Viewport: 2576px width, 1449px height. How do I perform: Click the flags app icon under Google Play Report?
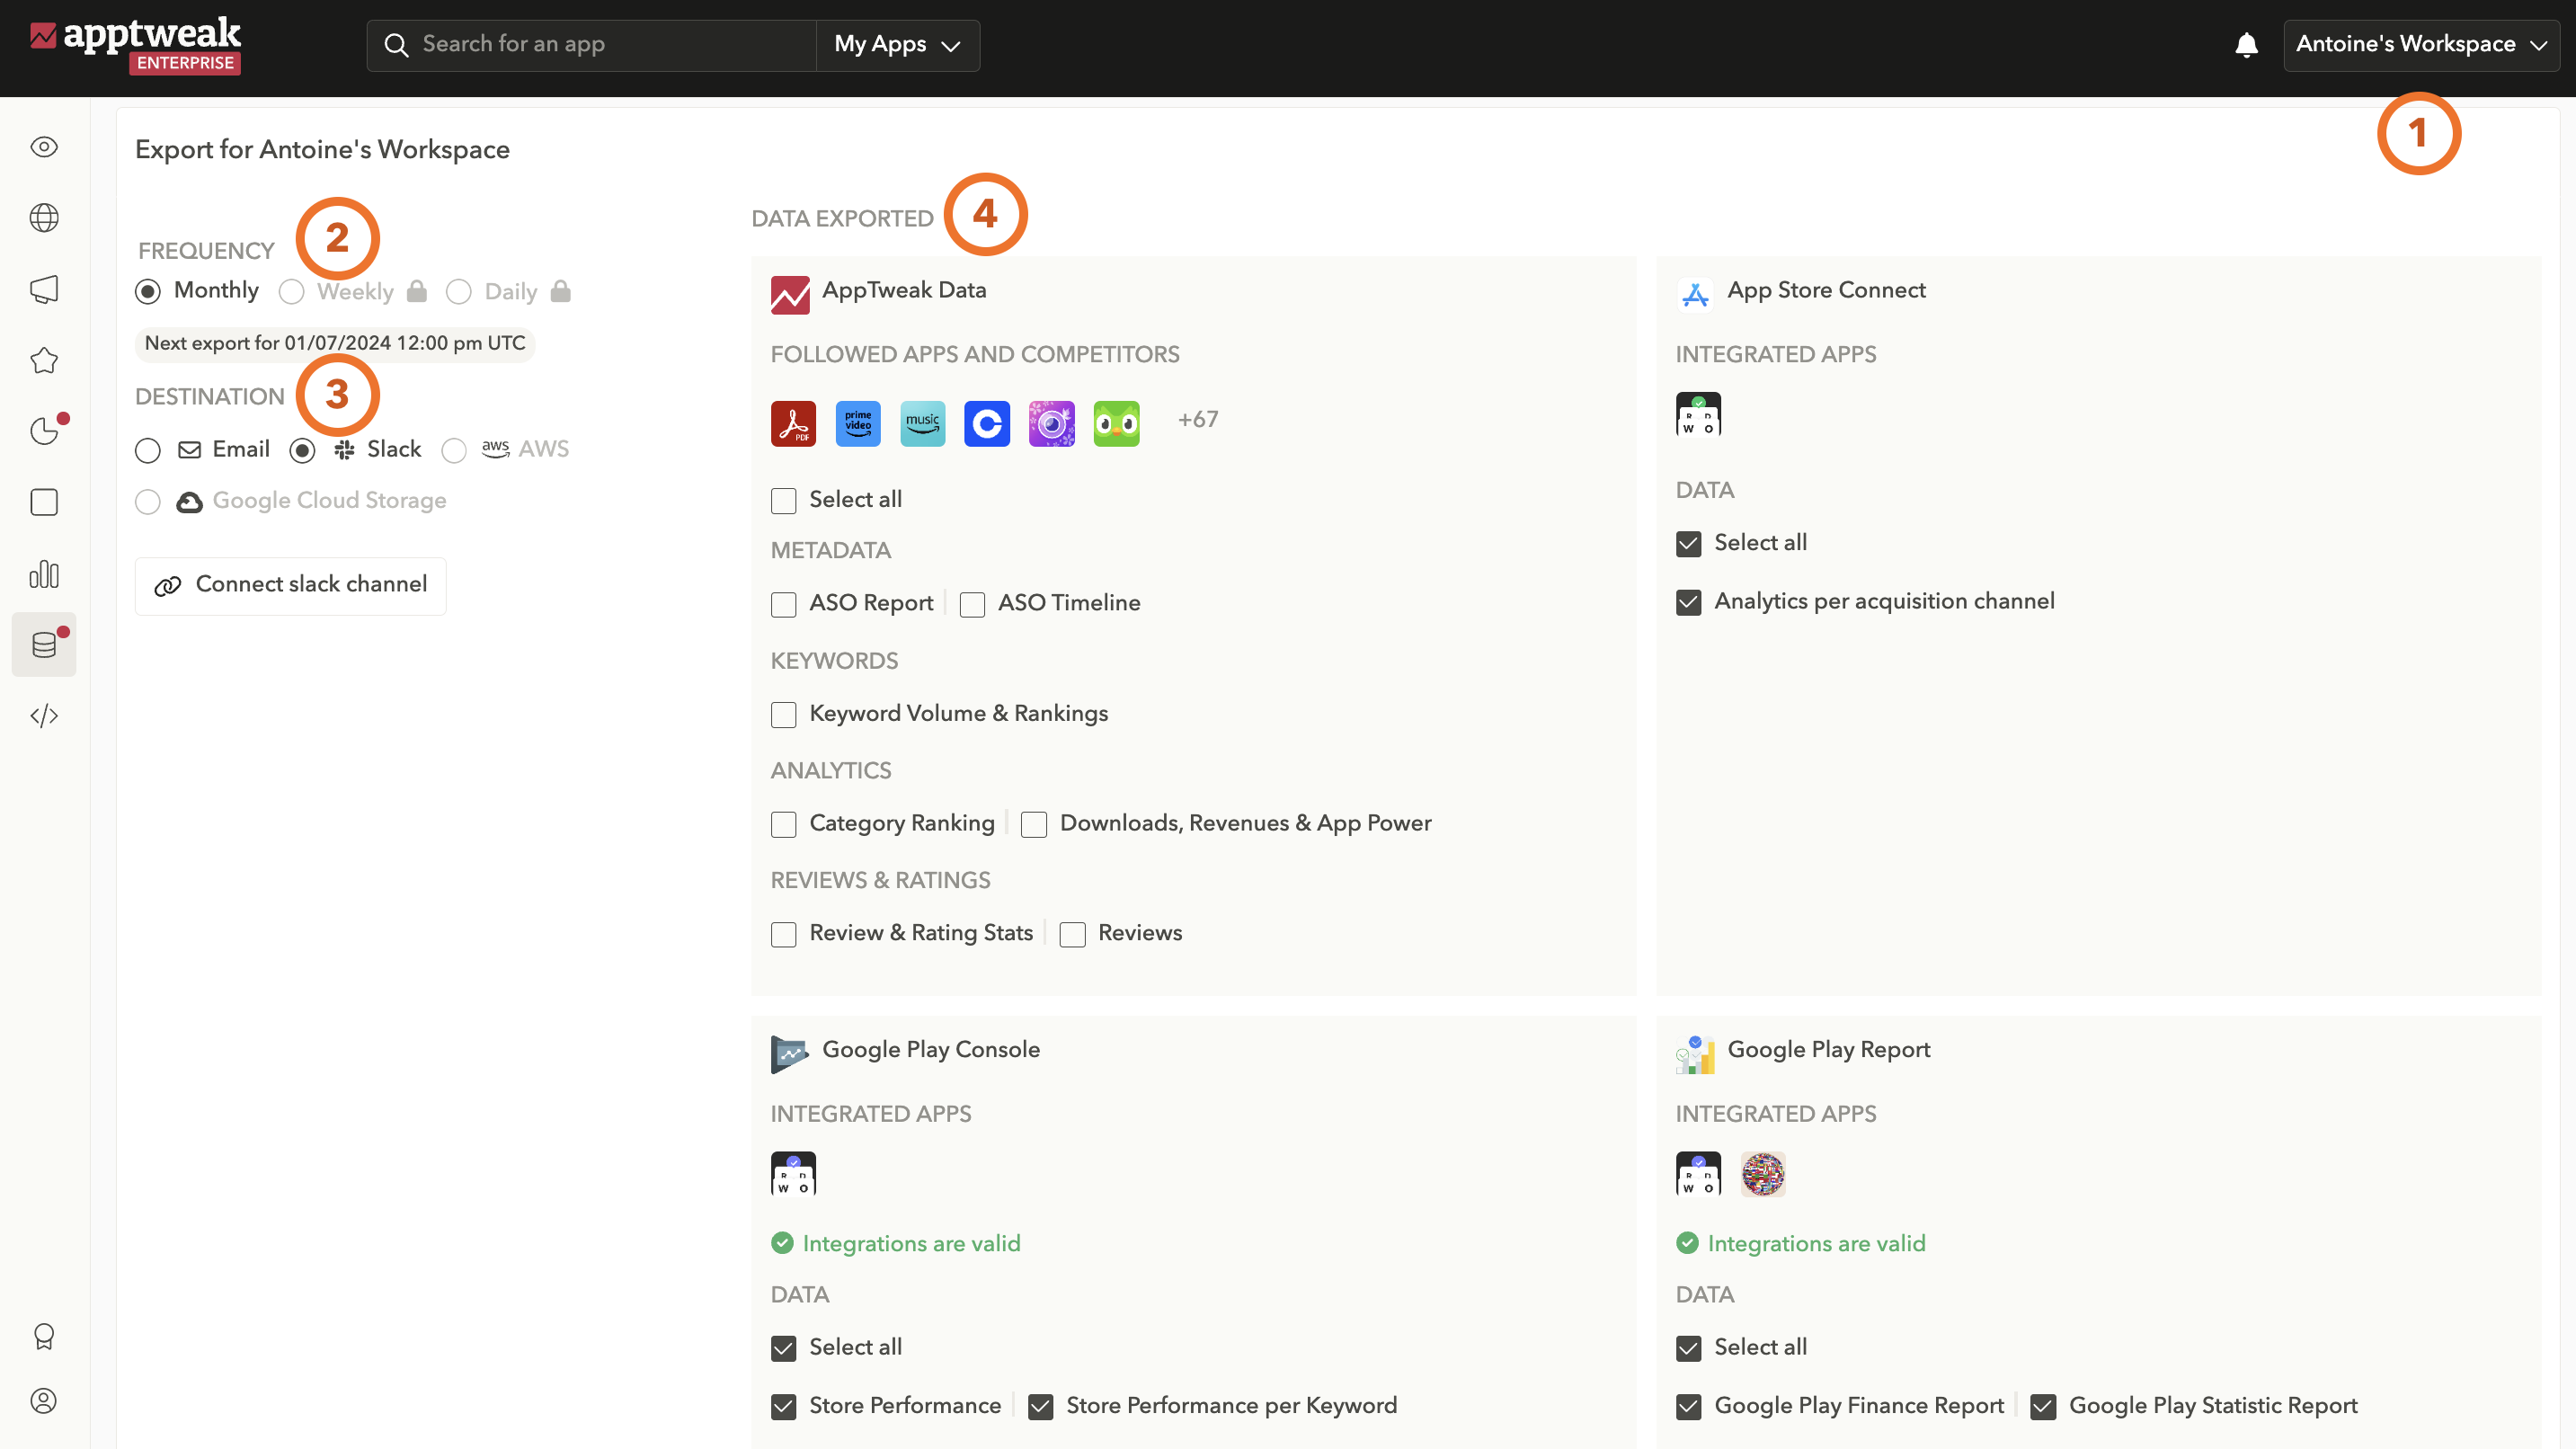pyautogui.click(x=1763, y=1174)
